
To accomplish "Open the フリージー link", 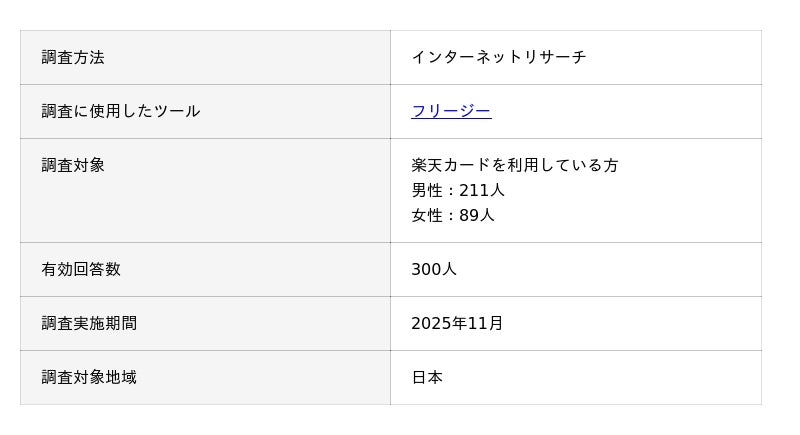I will click(451, 111).
